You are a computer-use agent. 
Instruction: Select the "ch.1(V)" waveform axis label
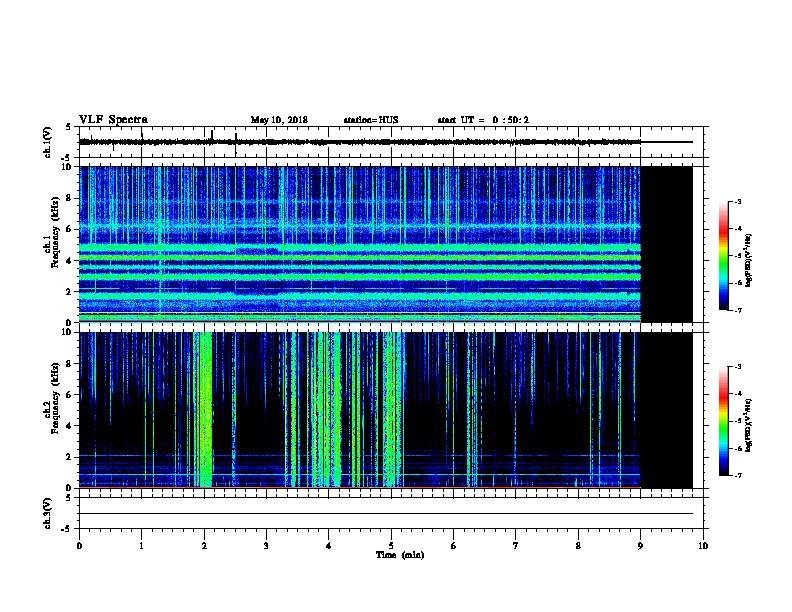coord(48,142)
